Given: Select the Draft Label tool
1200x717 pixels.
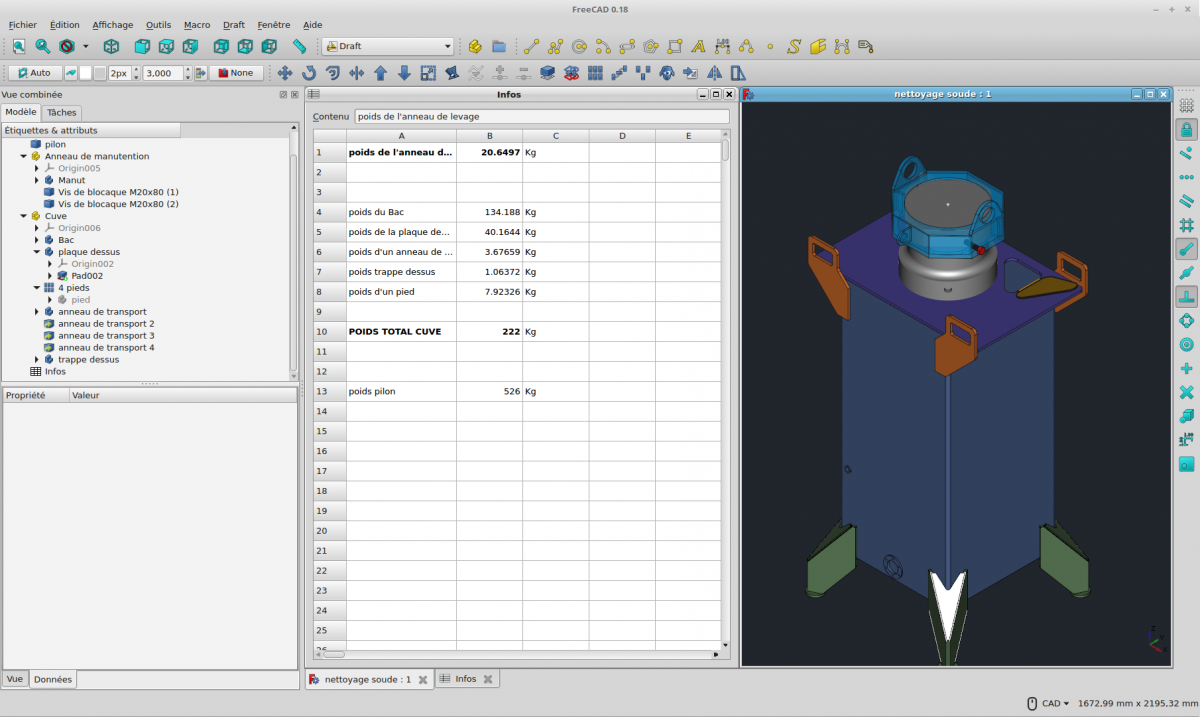Looking at the screenshot, I should click(x=866, y=46).
